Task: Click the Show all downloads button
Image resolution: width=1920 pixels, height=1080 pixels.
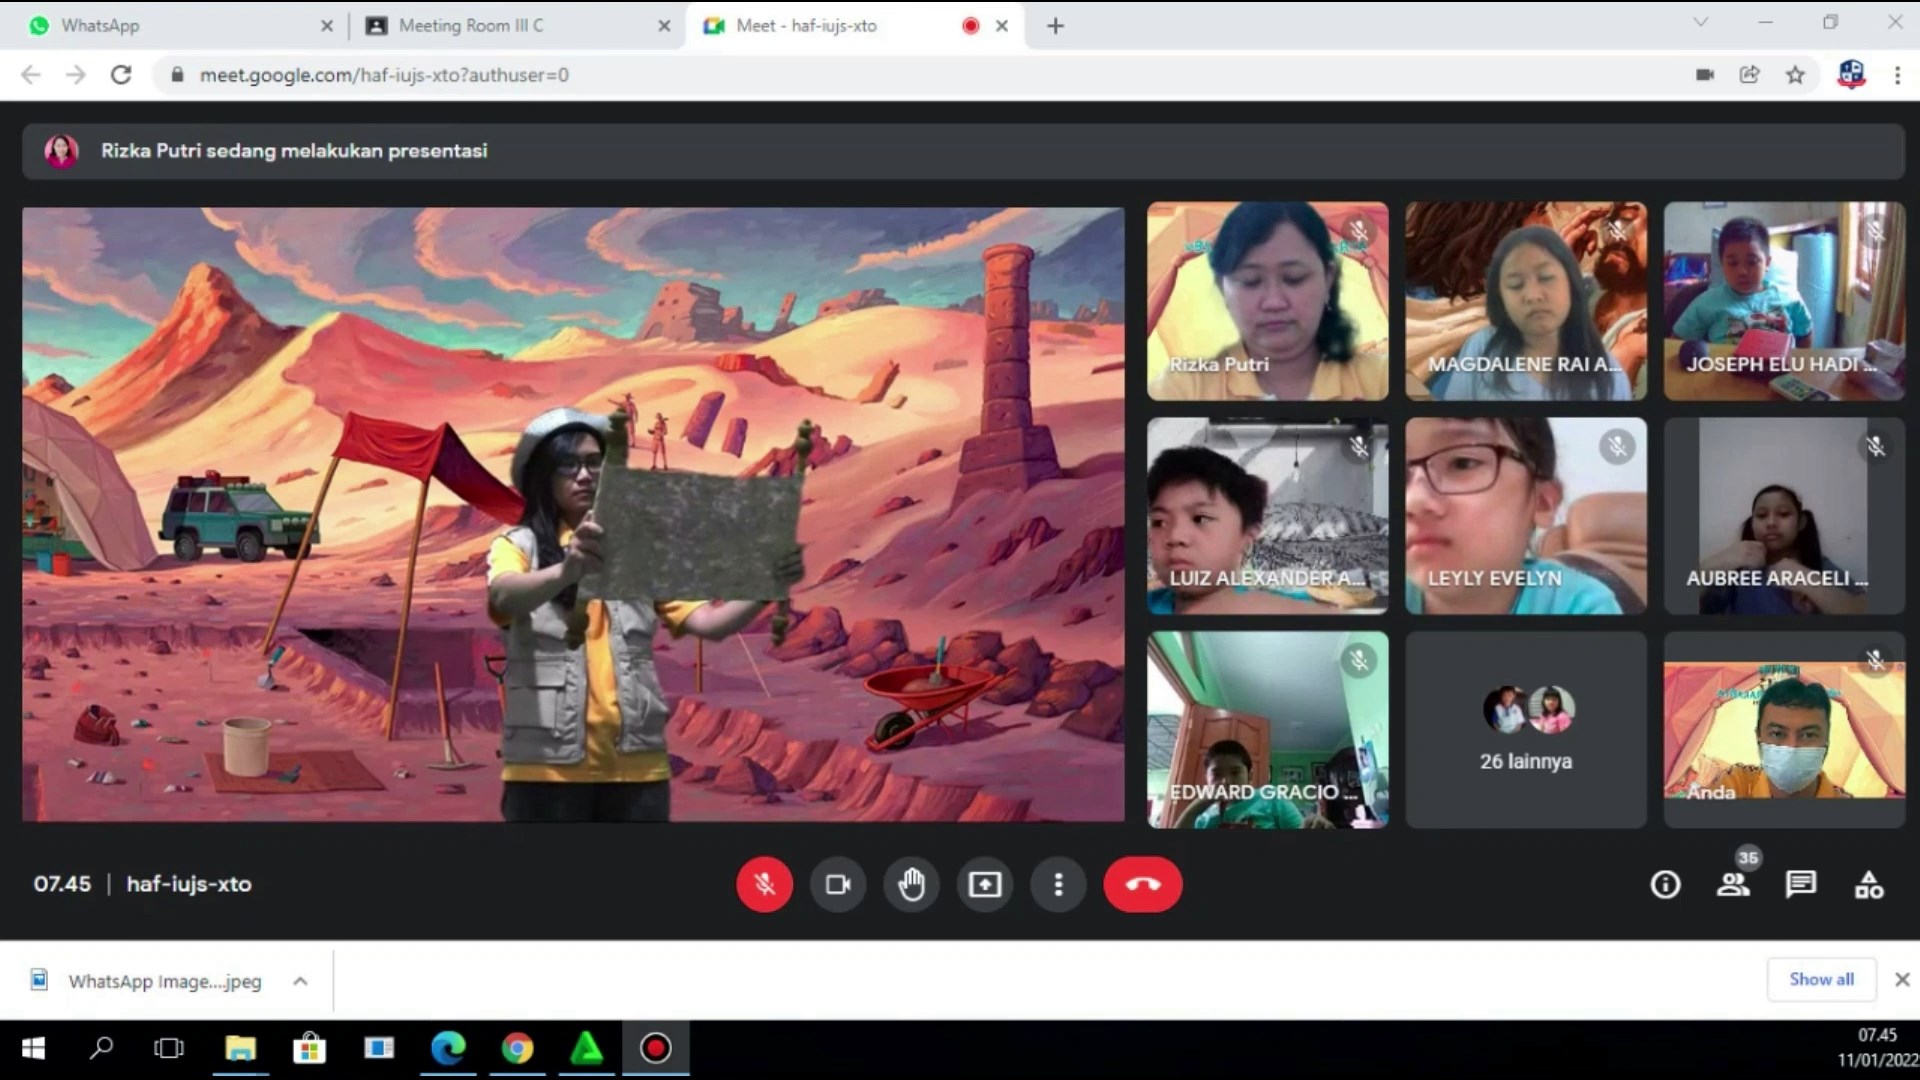Action: coord(1821,979)
